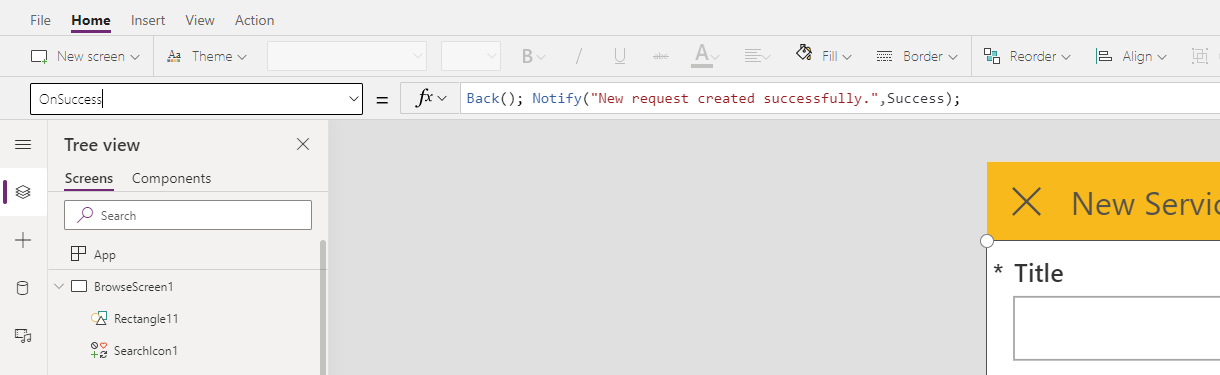The image size is (1220, 375).
Task: Click the Strikethrough formatting icon
Action: (x=660, y=56)
